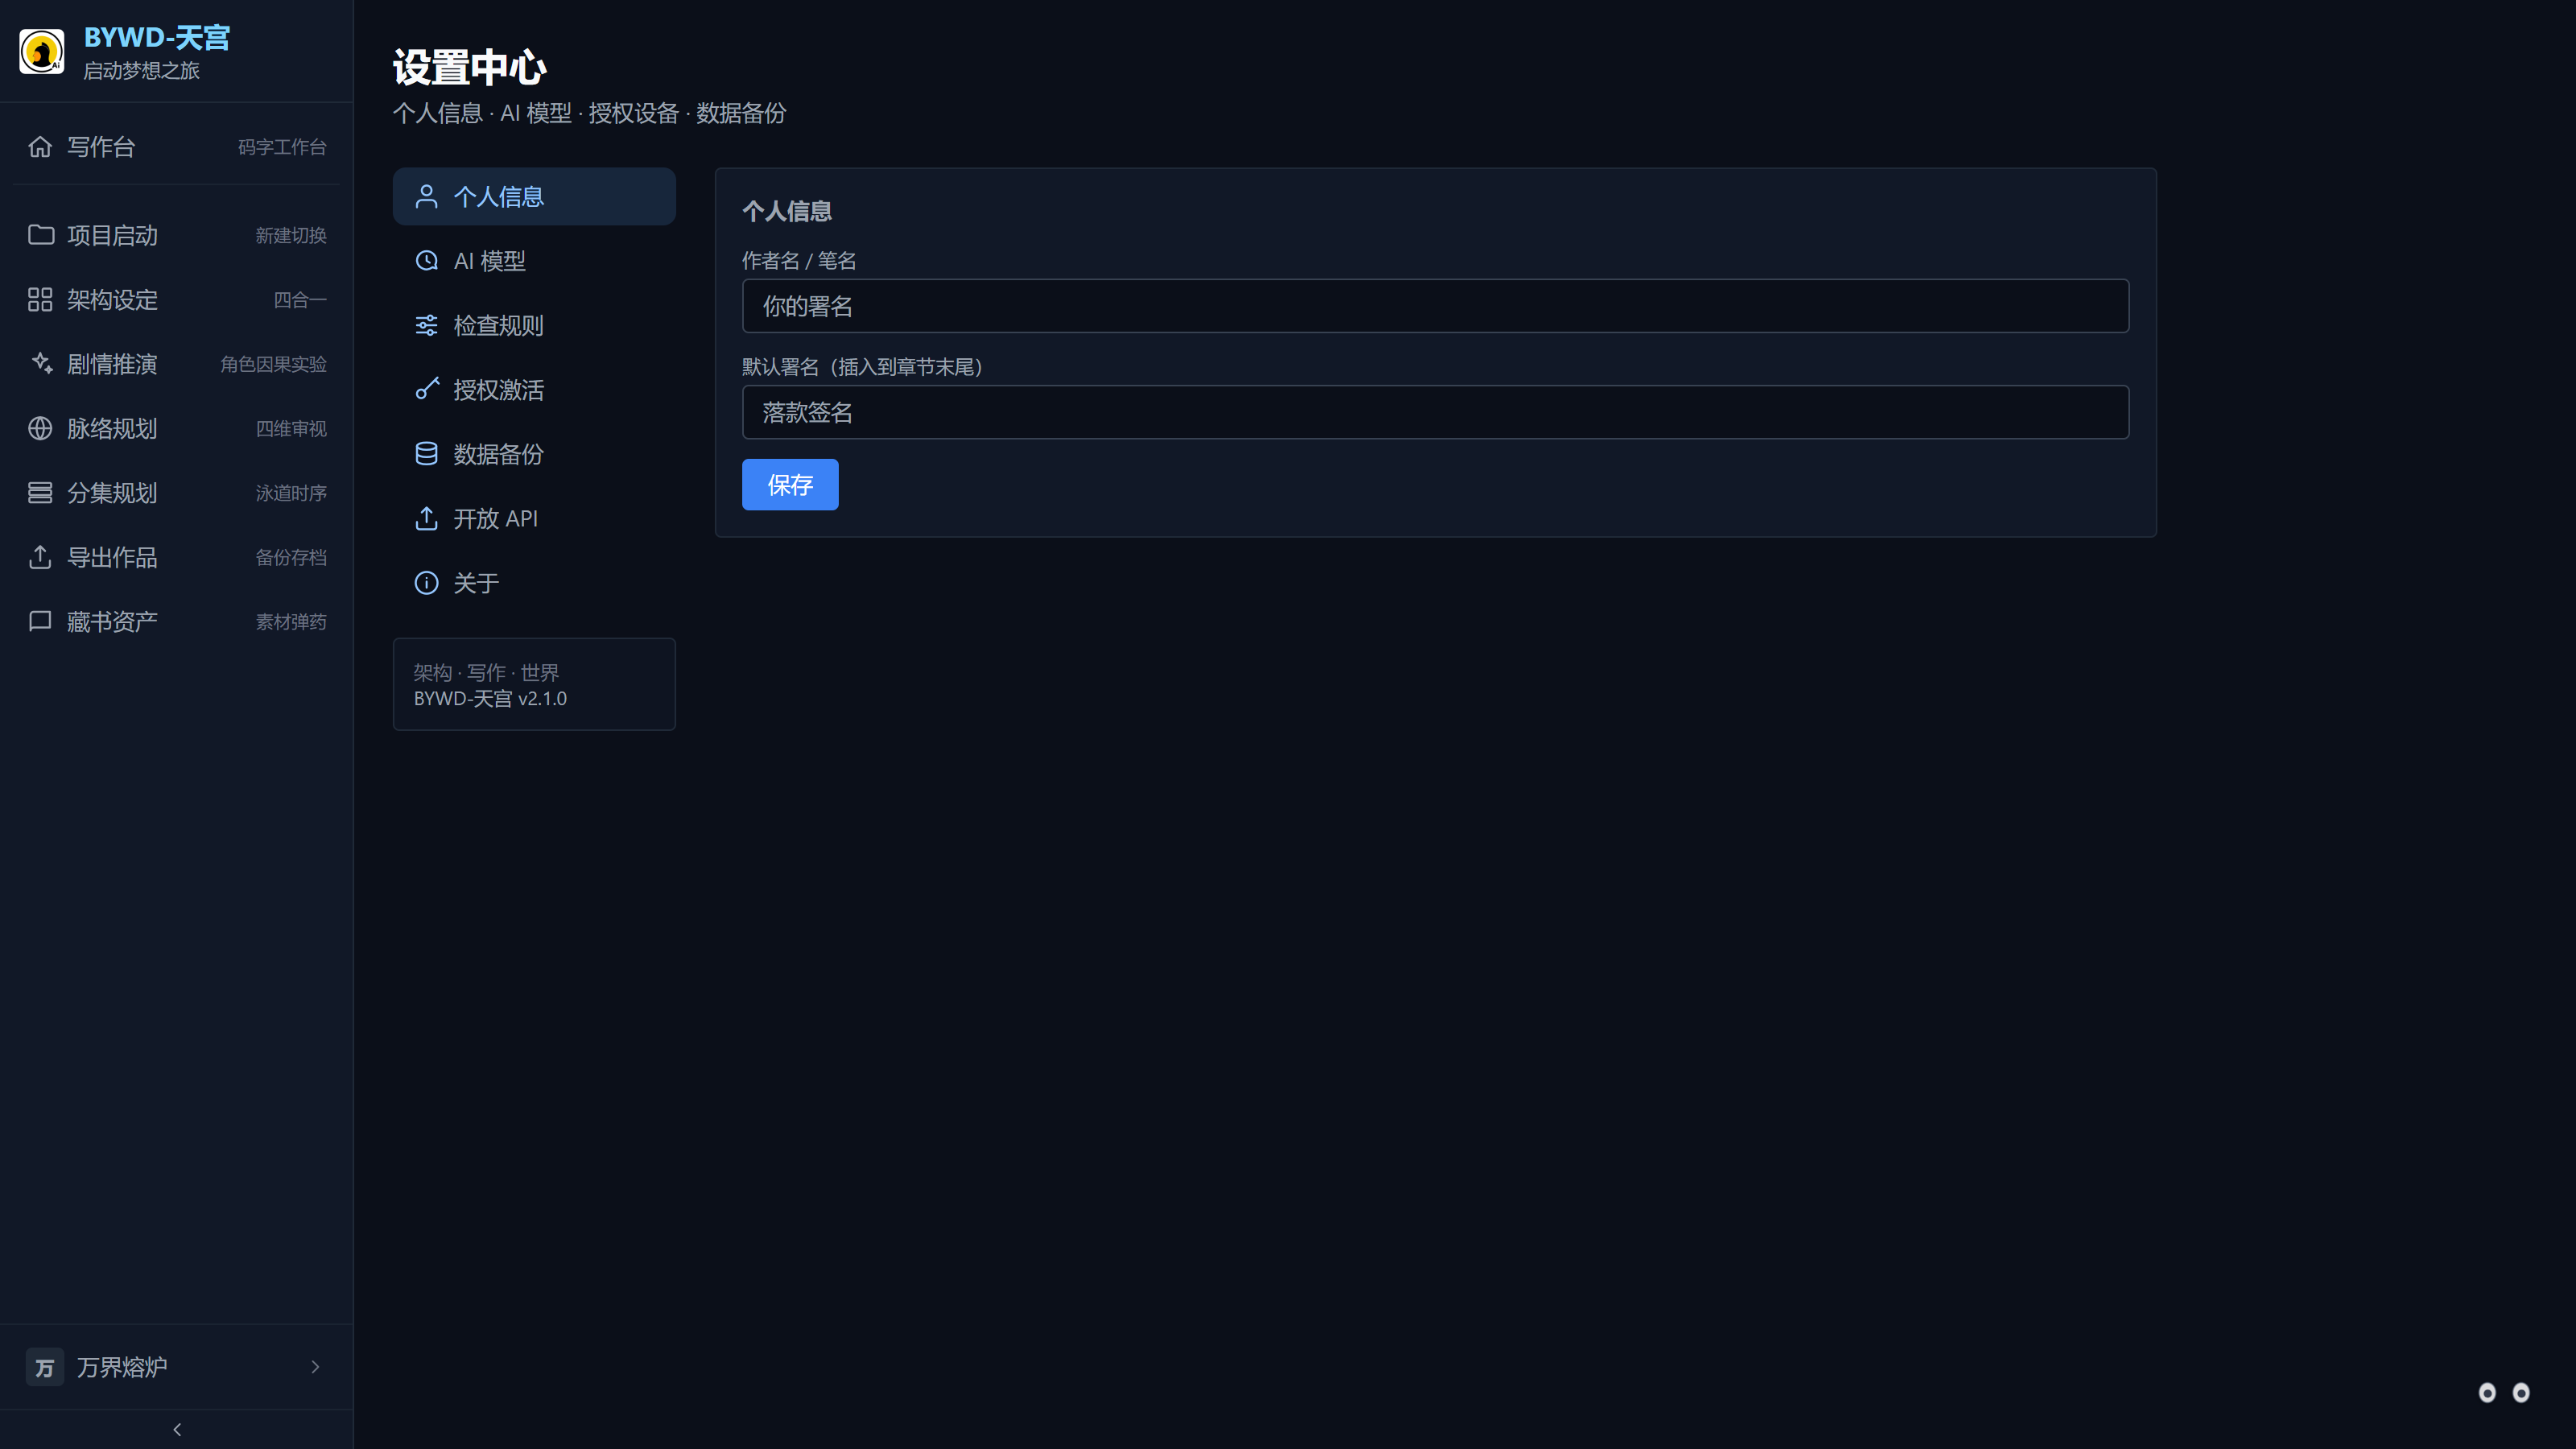The image size is (2576, 1449).
Task: Click the 码字工作台 label next to 写作台
Action: (x=282, y=147)
